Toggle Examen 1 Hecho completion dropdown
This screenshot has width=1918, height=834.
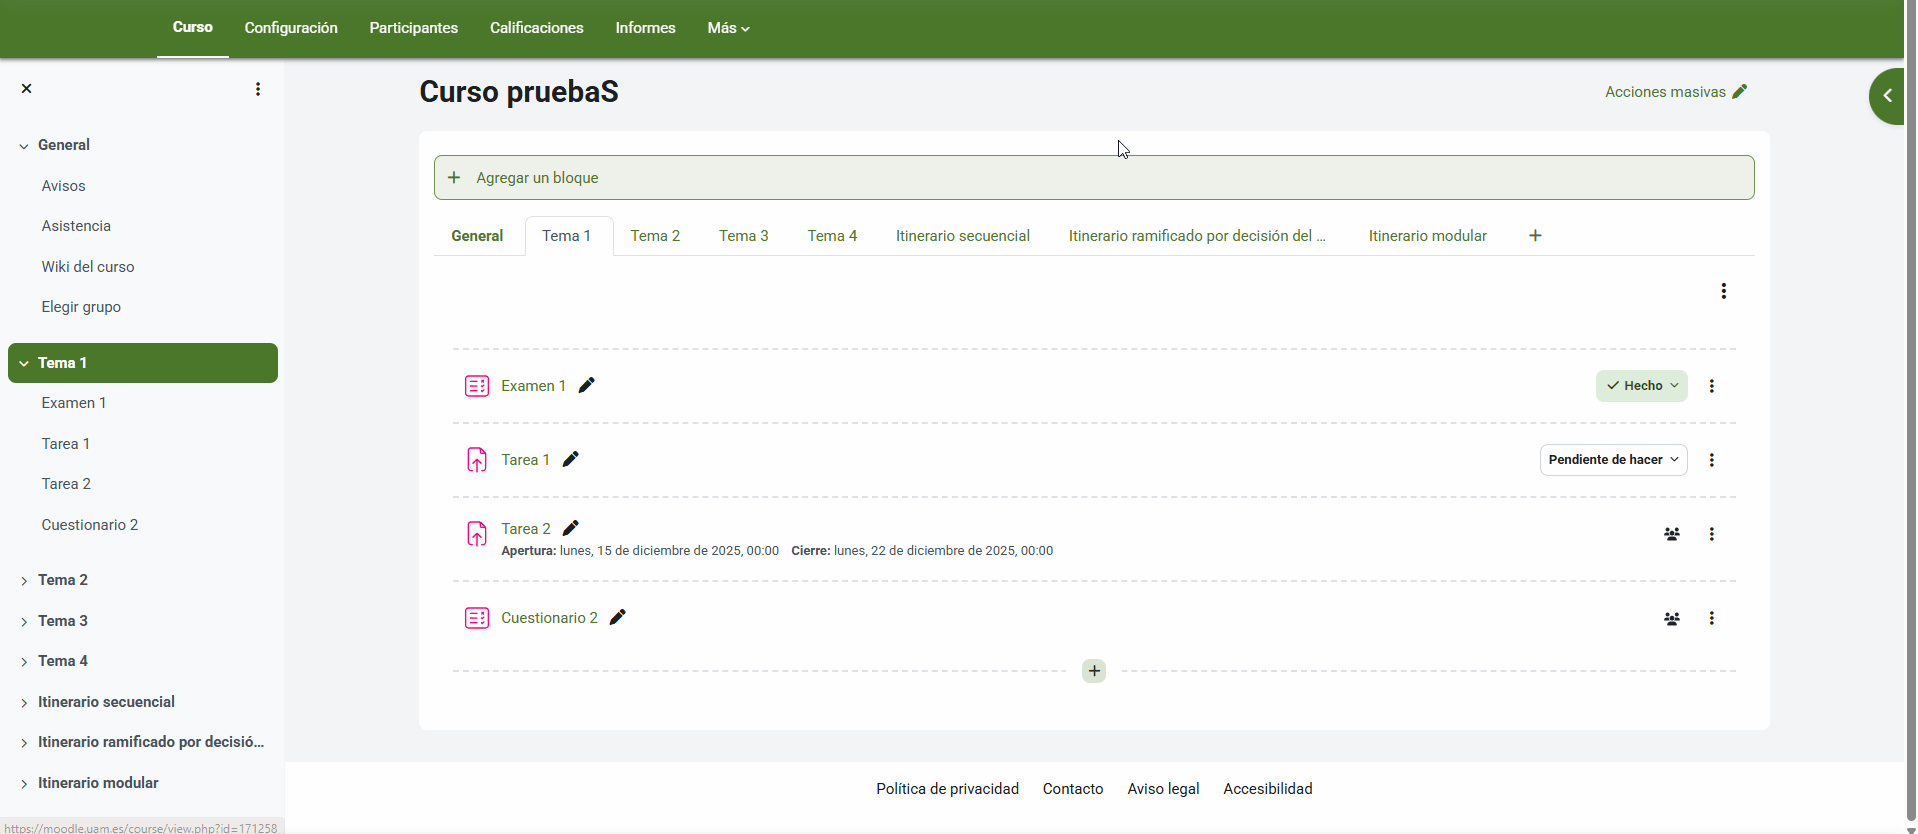[1641, 386]
